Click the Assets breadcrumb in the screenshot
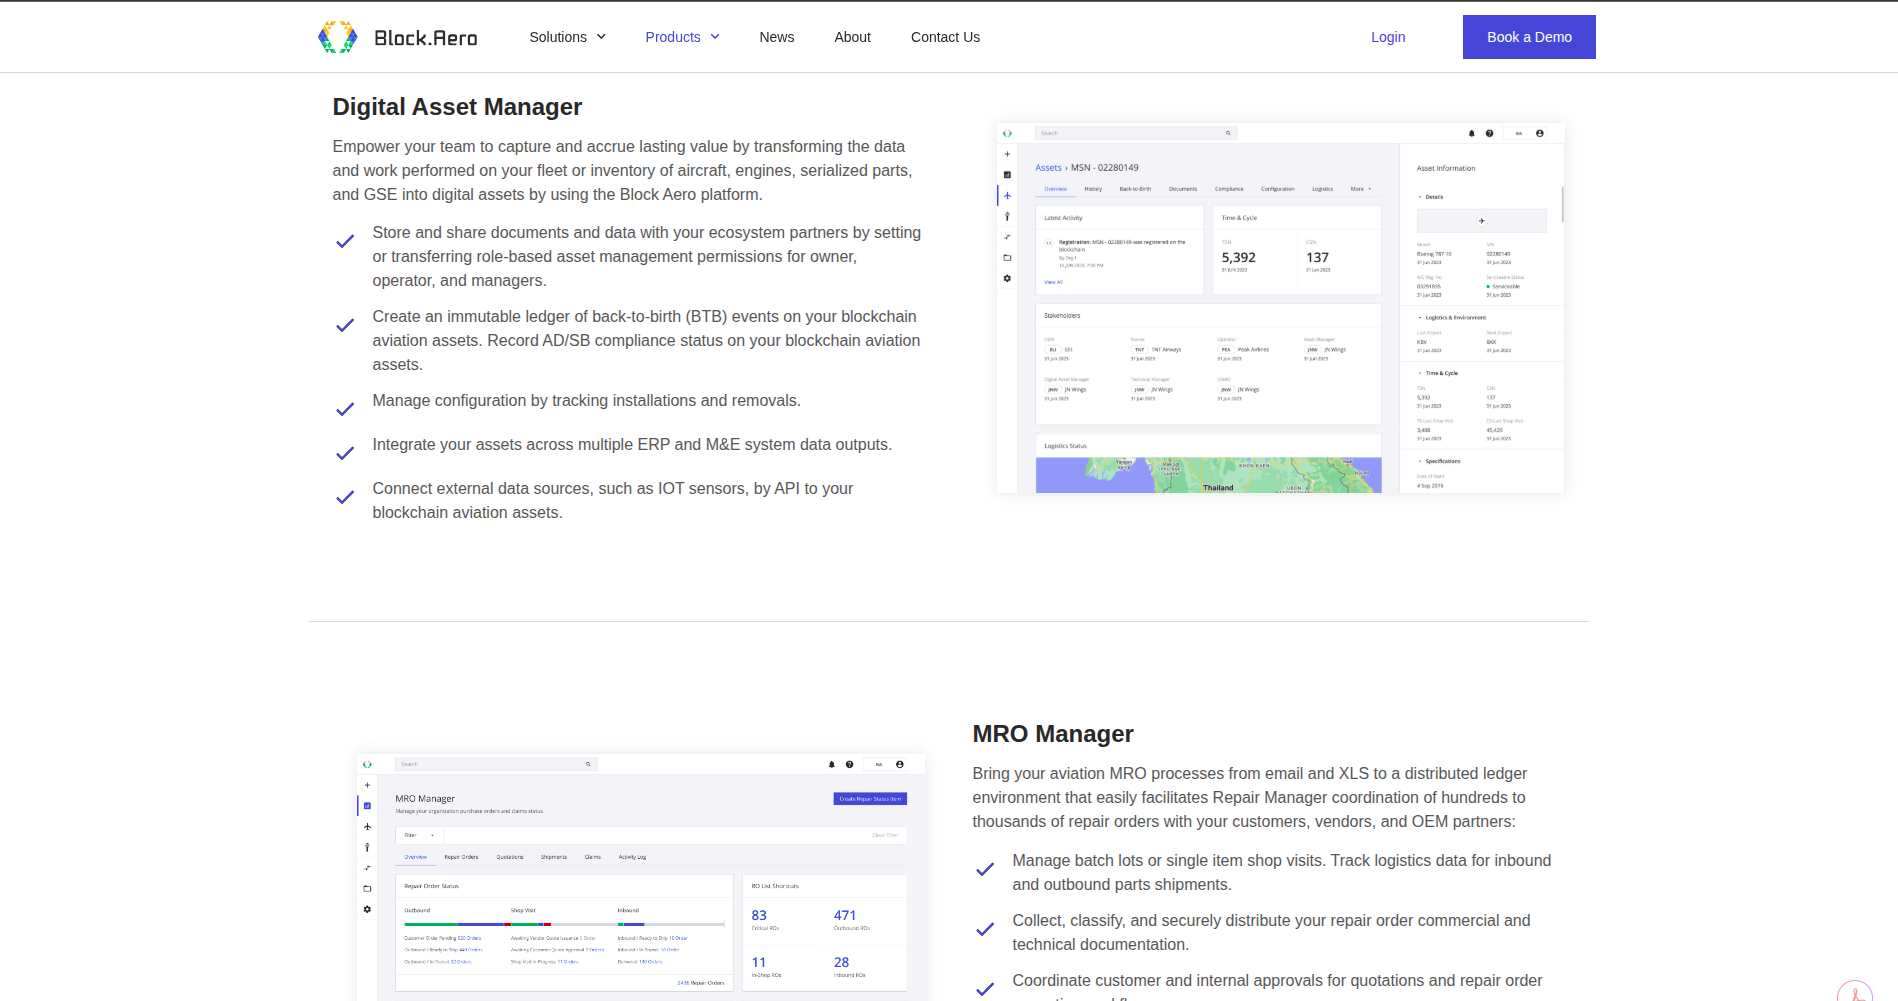This screenshot has width=1898, height=1001. coord(1048,168)
